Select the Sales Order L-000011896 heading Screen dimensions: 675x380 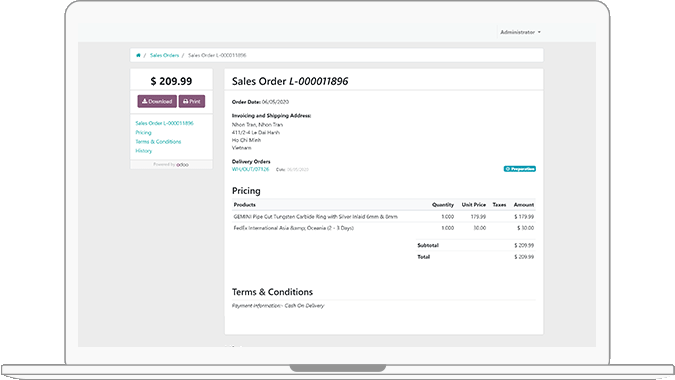point(290,81)
